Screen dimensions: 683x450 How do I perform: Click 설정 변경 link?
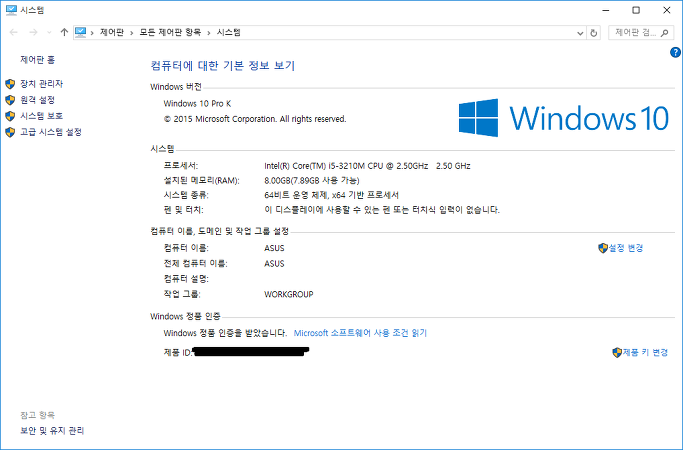click(626, 248)
